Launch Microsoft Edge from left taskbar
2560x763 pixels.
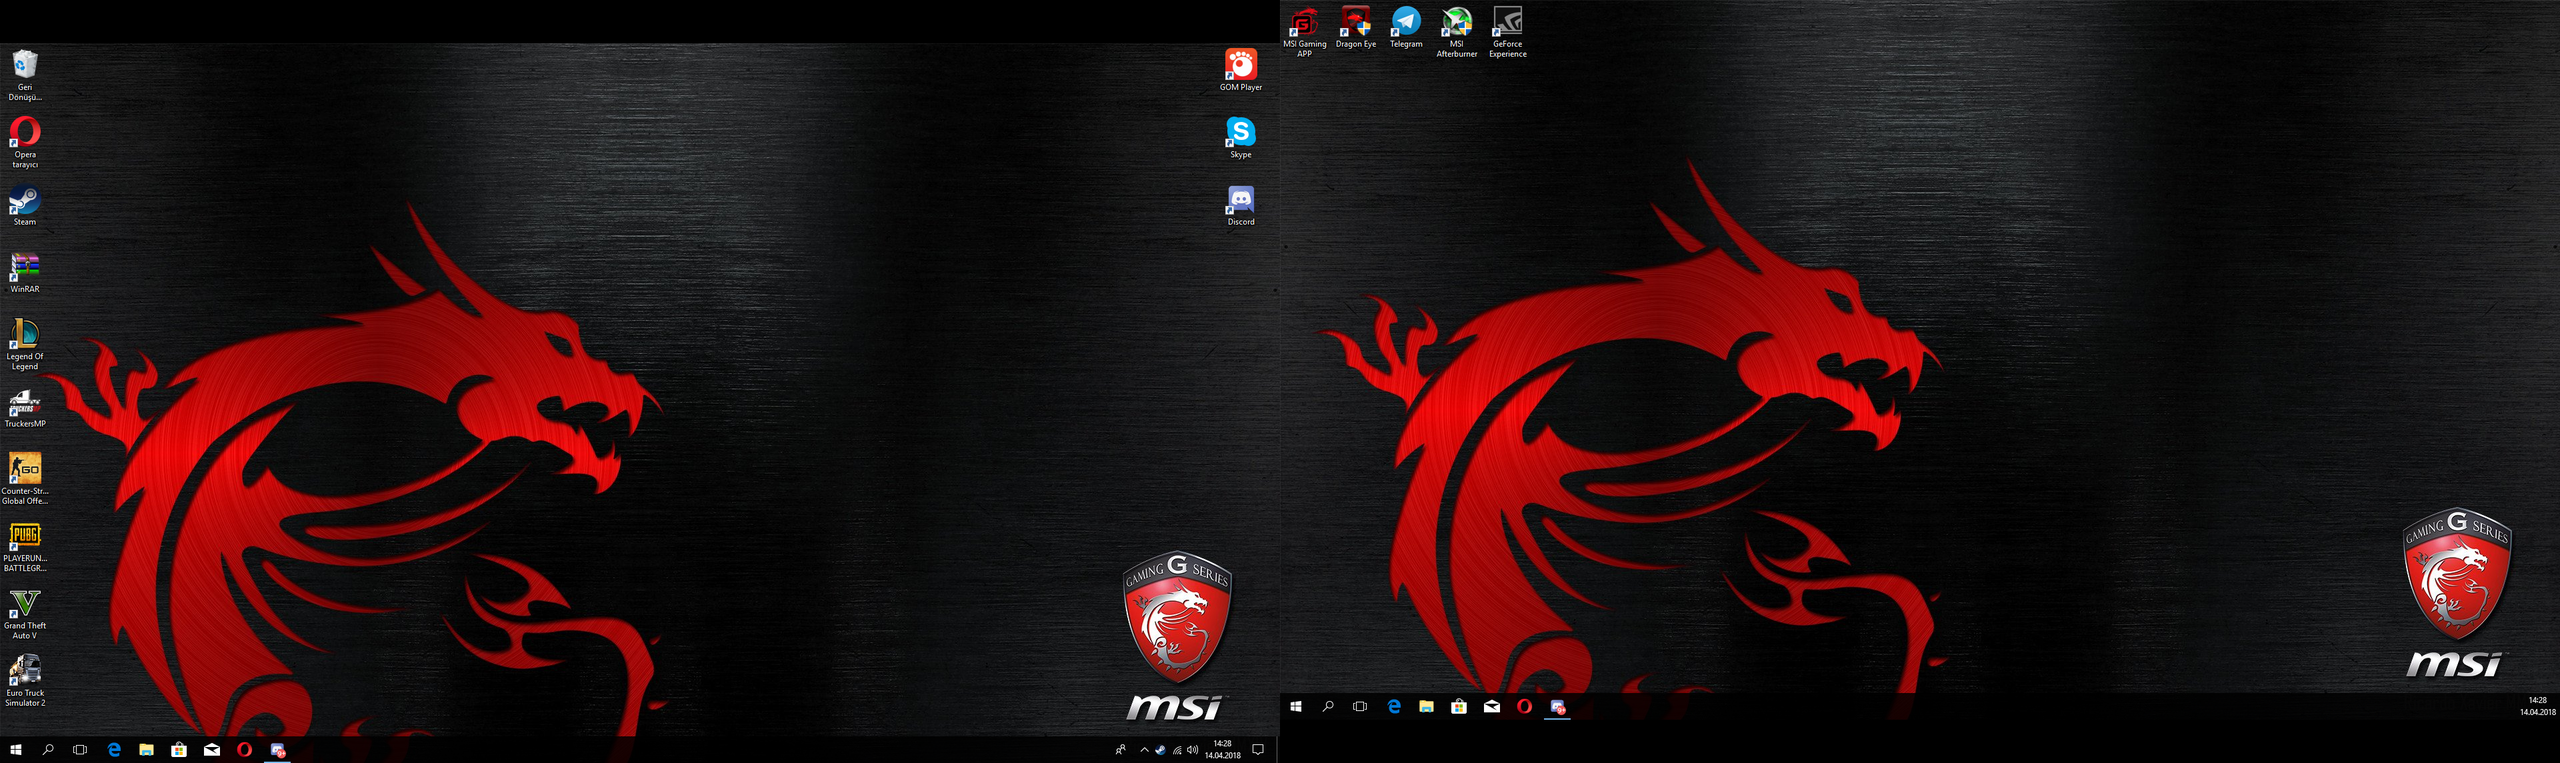114,750
